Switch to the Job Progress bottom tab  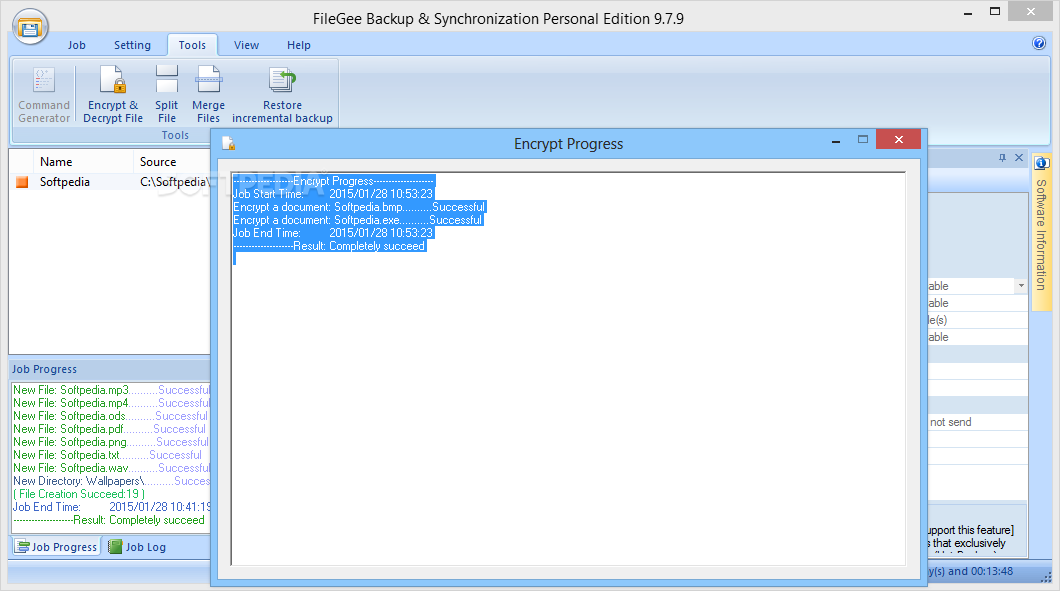click(x=57, y=546)
